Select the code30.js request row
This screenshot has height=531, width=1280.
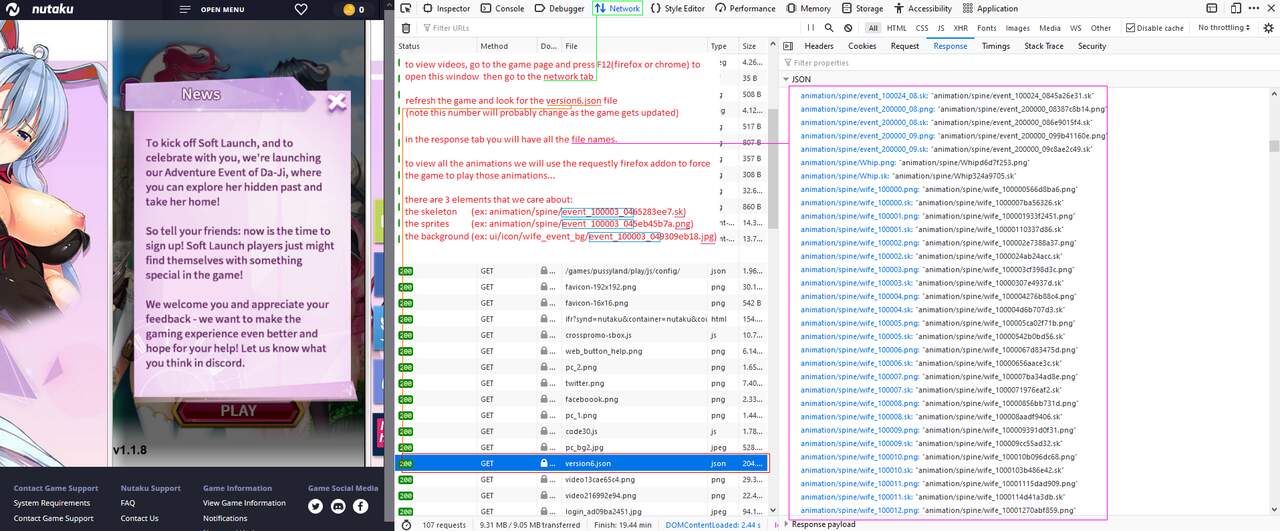(x=581, y=431)
